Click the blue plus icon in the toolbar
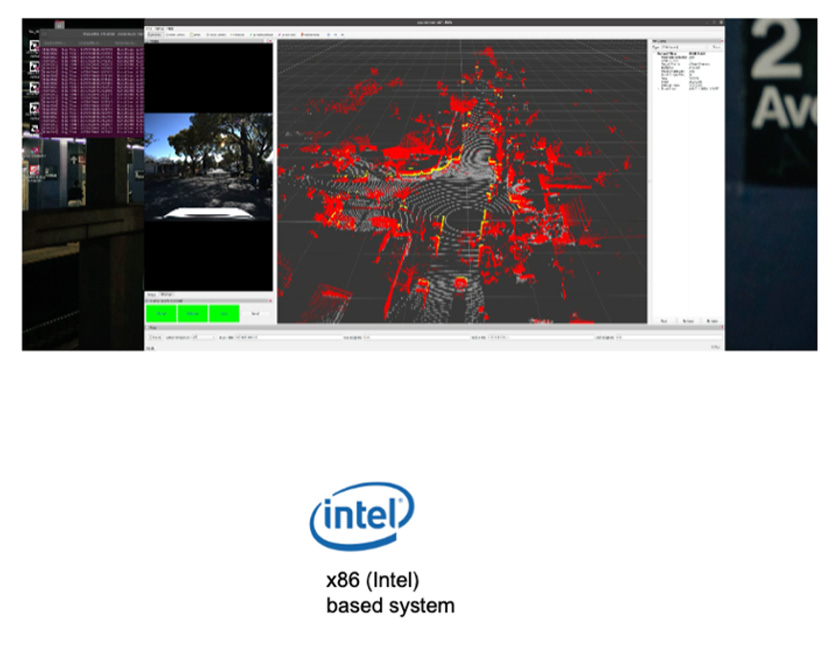The width and height of the screenshot is (840, 660). click(x=327, y=34)
